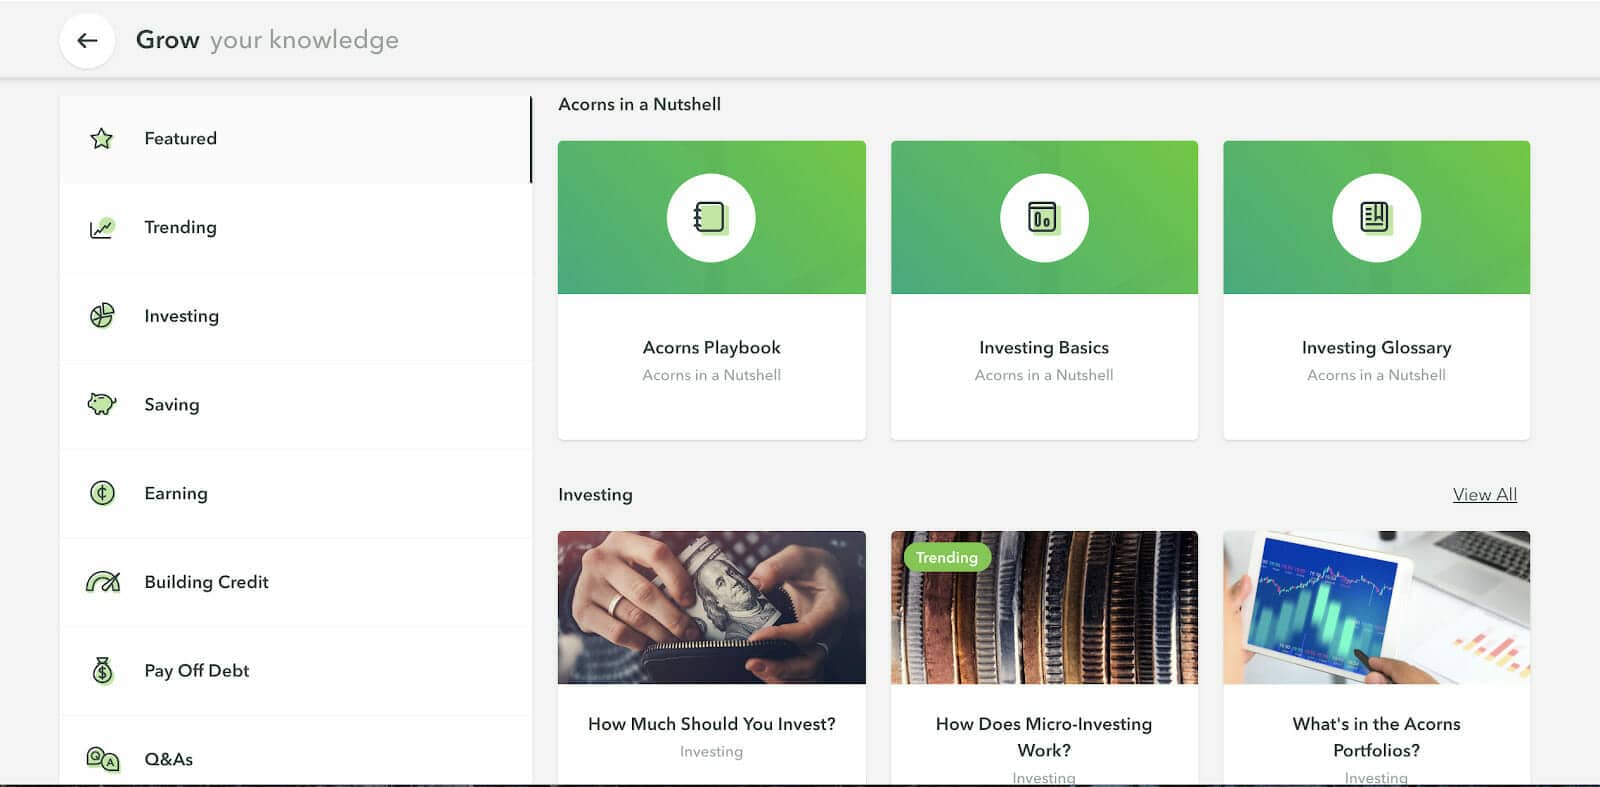The height and width of the screenshot is (787, 1600).
Task: Click the Pay Off Debt money bag icon
Action: click(102, 670)
